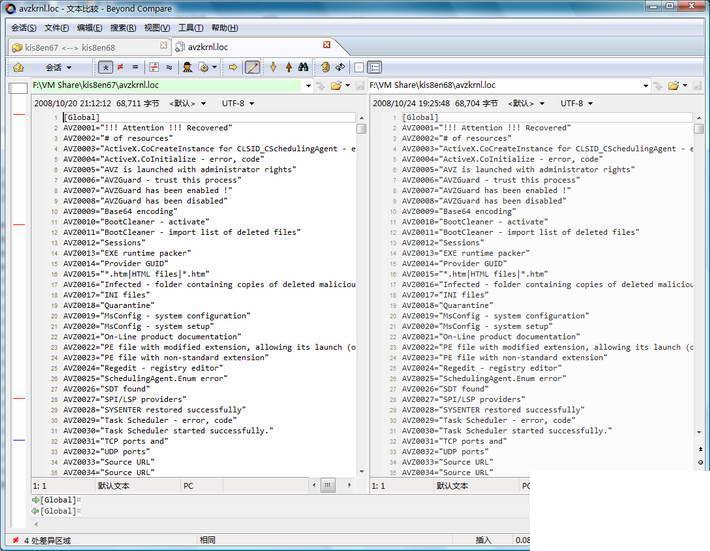This screenshot has height=551, width=710.
Task: Open 视图(V) menu
Action: 157,28
